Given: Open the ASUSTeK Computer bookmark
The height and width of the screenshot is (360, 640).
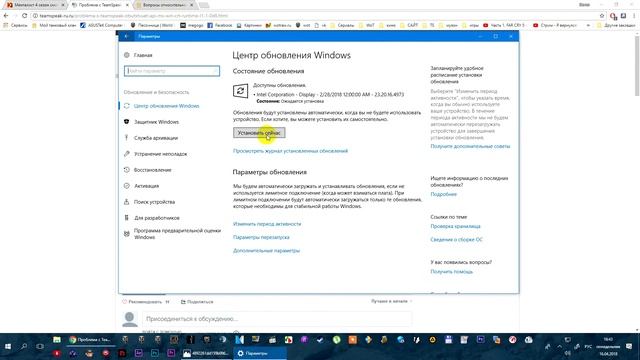Looking at the screenshot, I should click(102, 25).
